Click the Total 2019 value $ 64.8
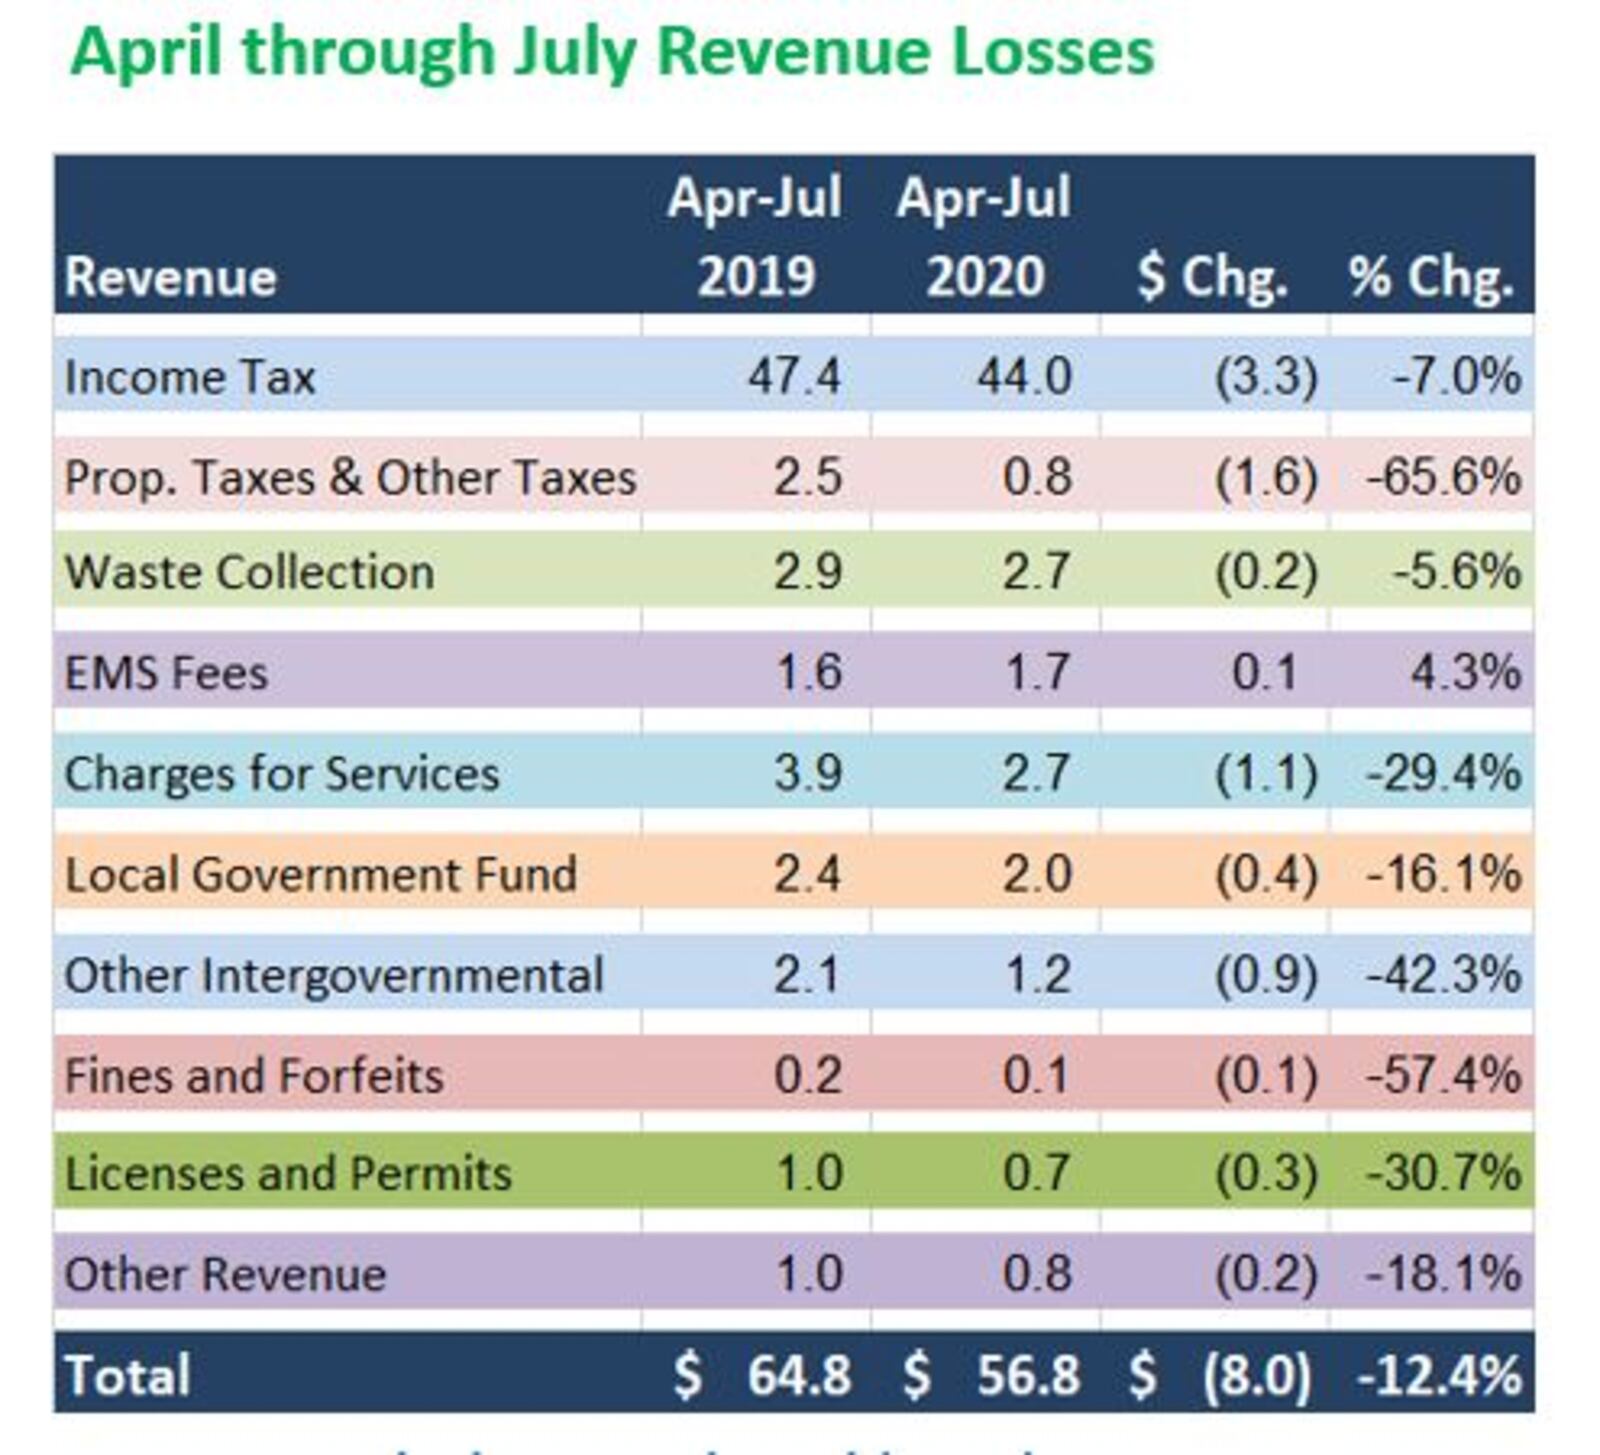 tap(762, 1375)
